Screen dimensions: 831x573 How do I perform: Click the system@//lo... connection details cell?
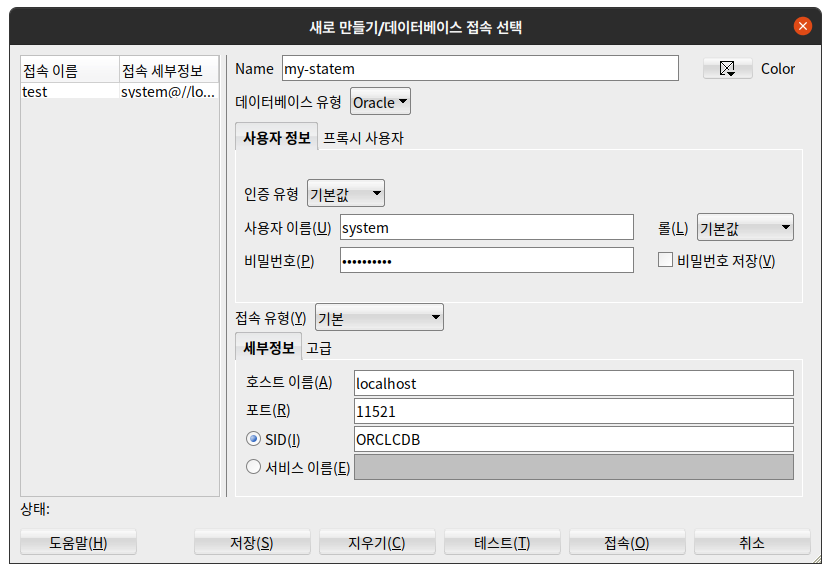click(169, 91)
